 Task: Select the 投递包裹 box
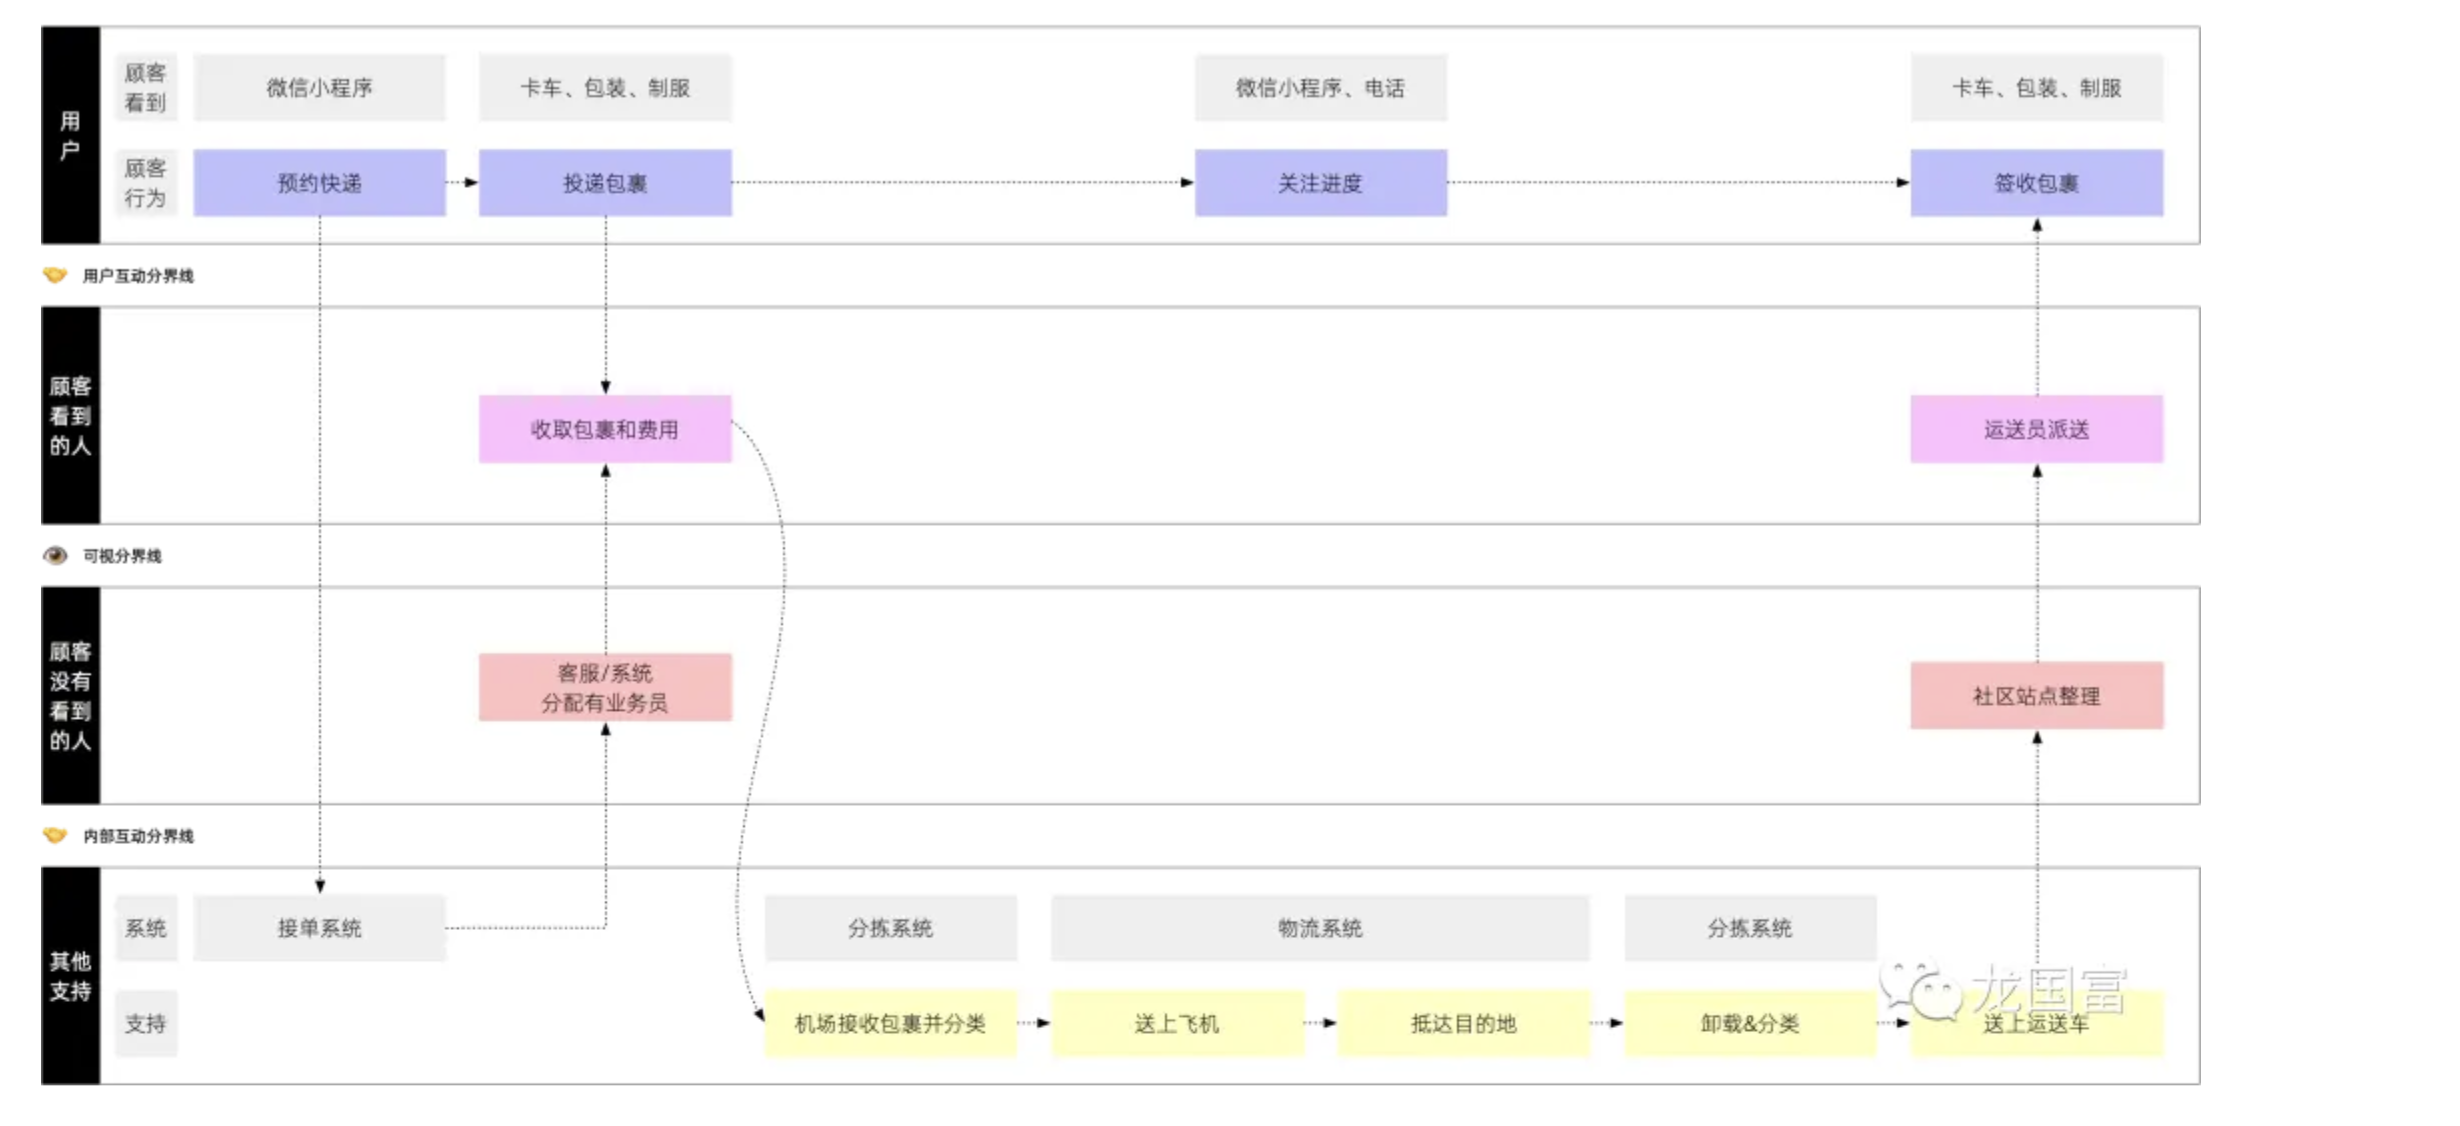[x=605, y=183]
